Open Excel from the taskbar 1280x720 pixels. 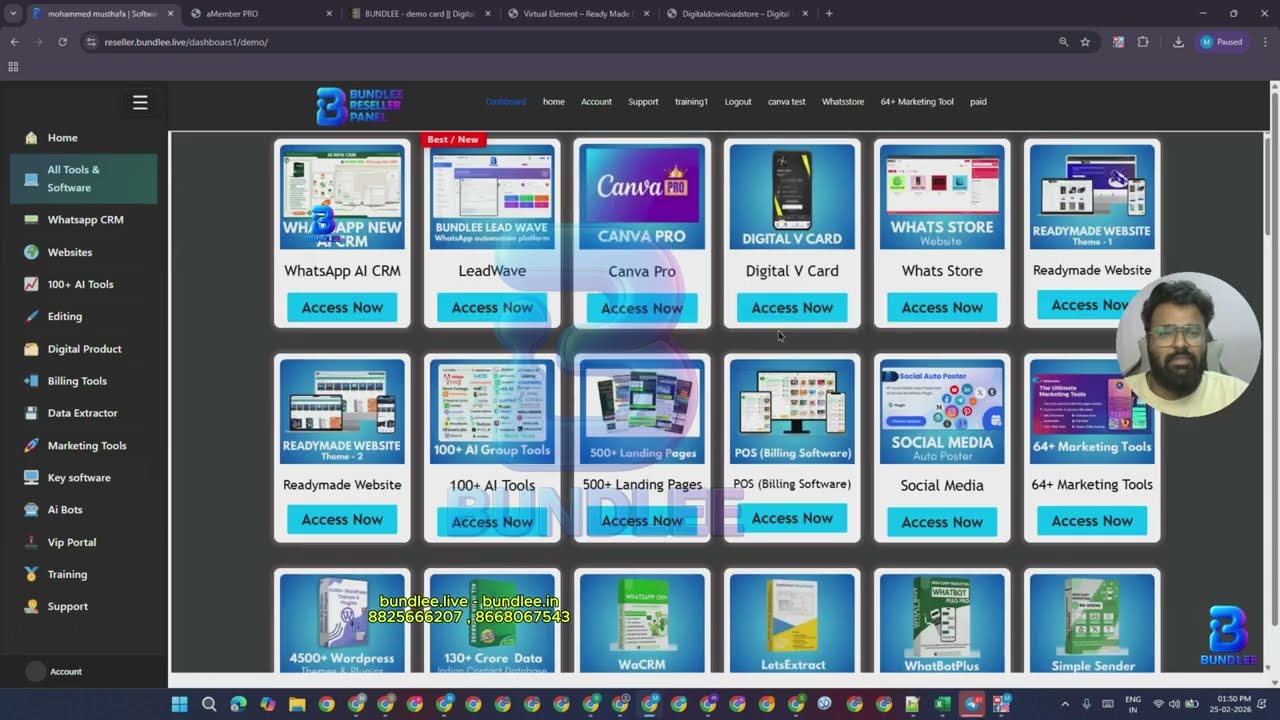(x=942, y=704)
